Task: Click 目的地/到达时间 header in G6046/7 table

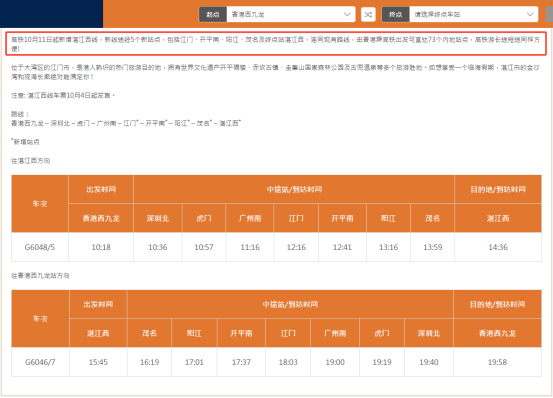Action: [x=497, y=304]
